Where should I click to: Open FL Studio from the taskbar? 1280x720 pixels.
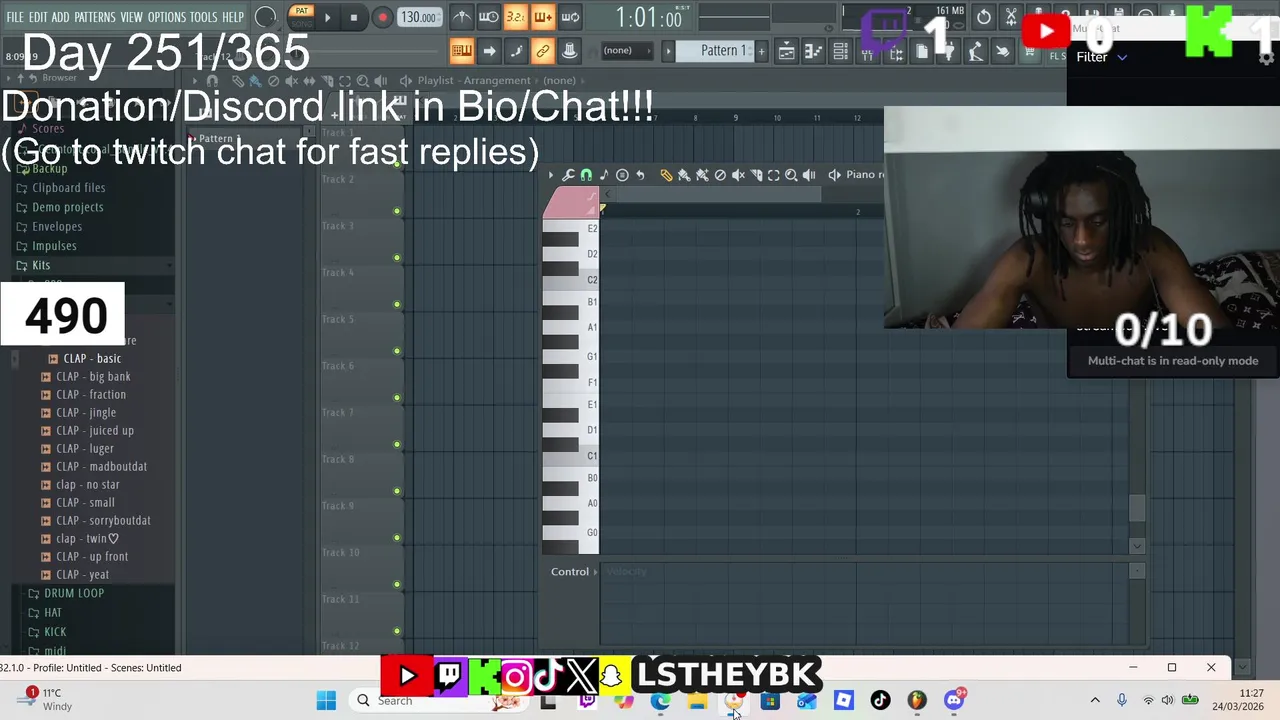917,701
